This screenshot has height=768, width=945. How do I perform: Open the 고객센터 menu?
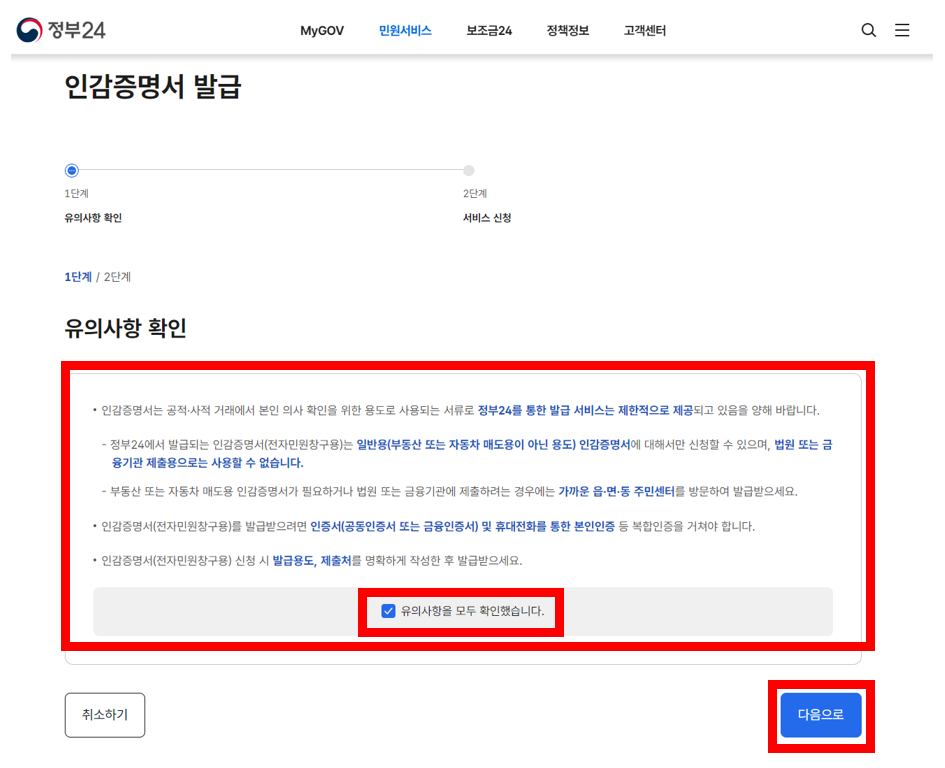(644, 31)
